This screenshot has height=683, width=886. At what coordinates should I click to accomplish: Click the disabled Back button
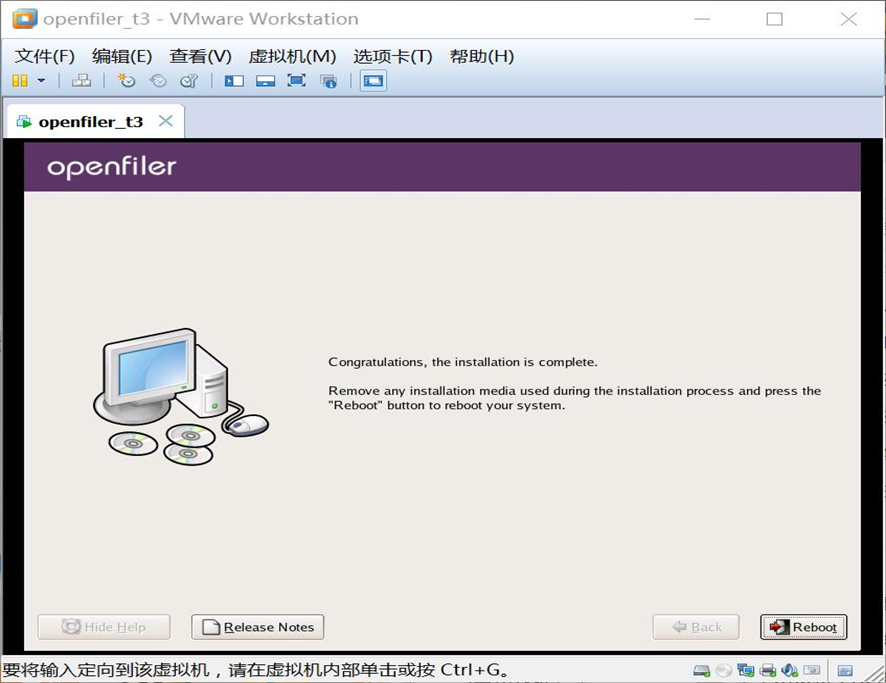(x=696, y=627)
